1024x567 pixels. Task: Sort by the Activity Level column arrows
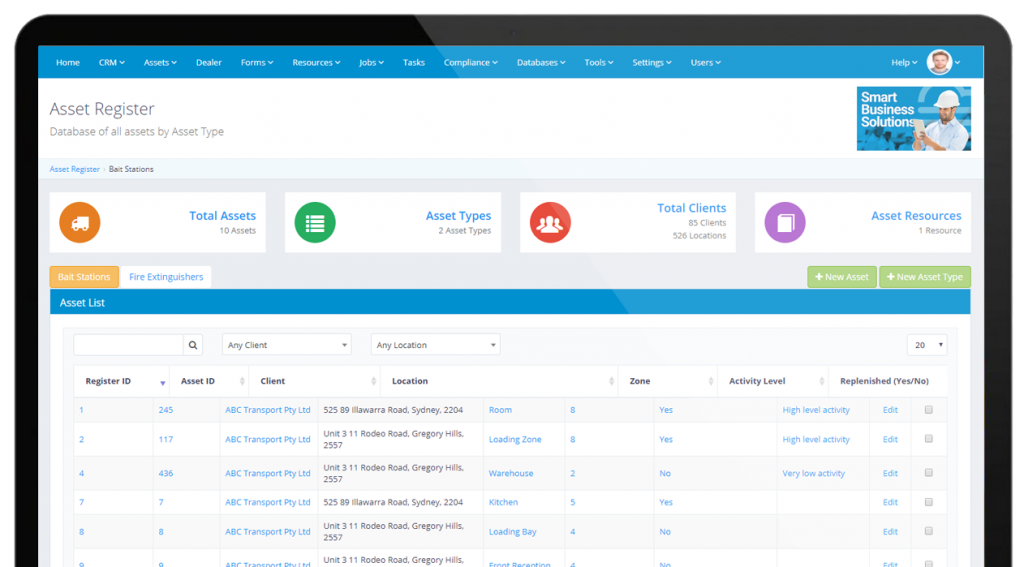tap(822, 381)
